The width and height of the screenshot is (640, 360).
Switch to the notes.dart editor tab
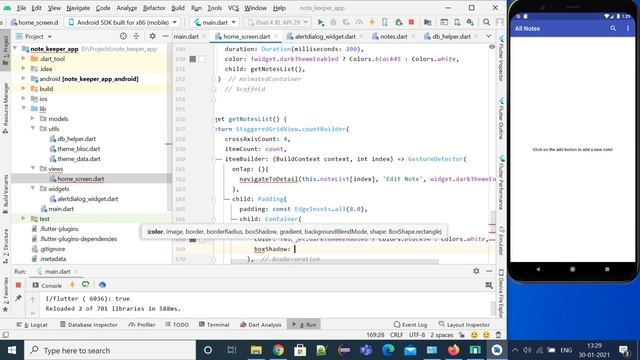click(x=393, y=36)
